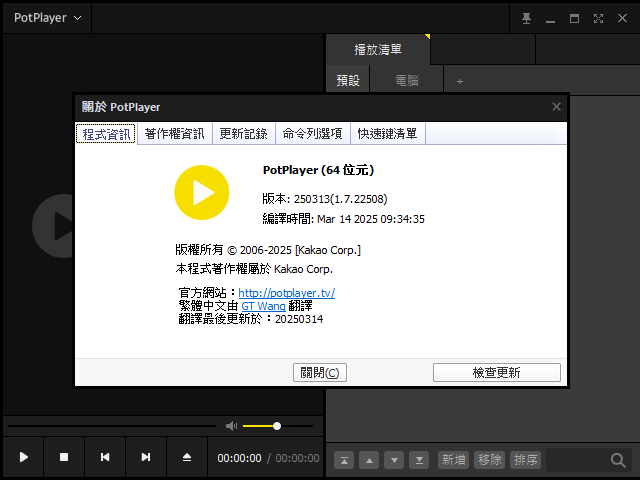Move playlist item up one position

coord(369,460)
